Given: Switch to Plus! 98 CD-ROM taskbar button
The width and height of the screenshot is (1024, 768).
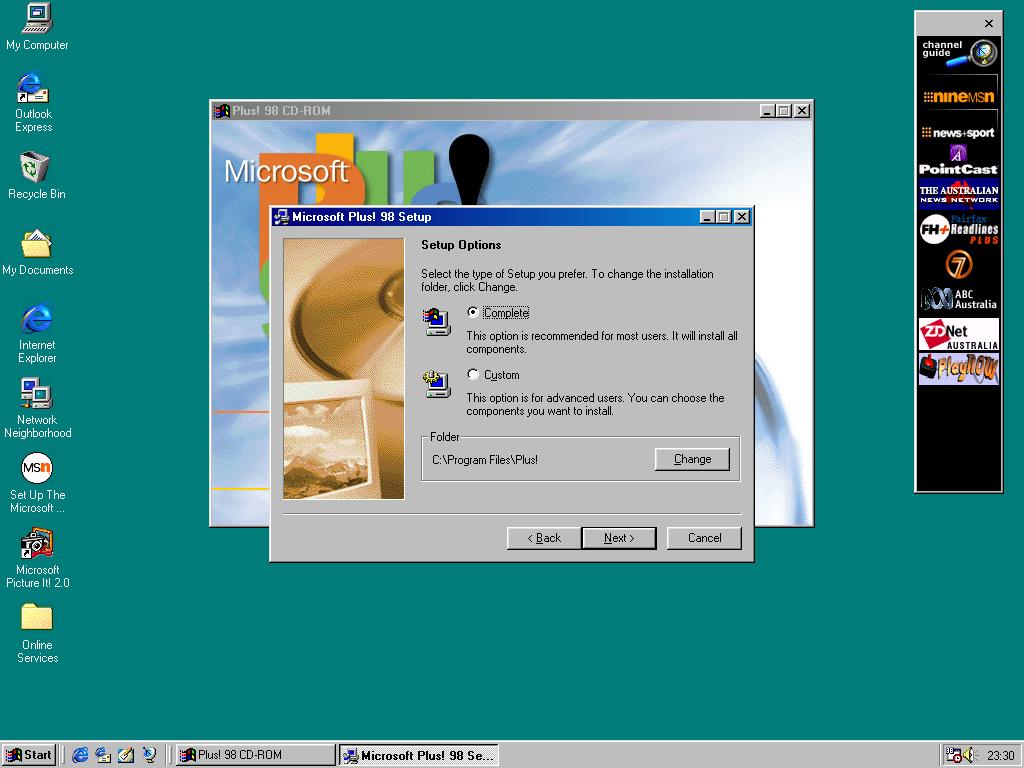Looking at the screenshot, I should click(255, 755).
